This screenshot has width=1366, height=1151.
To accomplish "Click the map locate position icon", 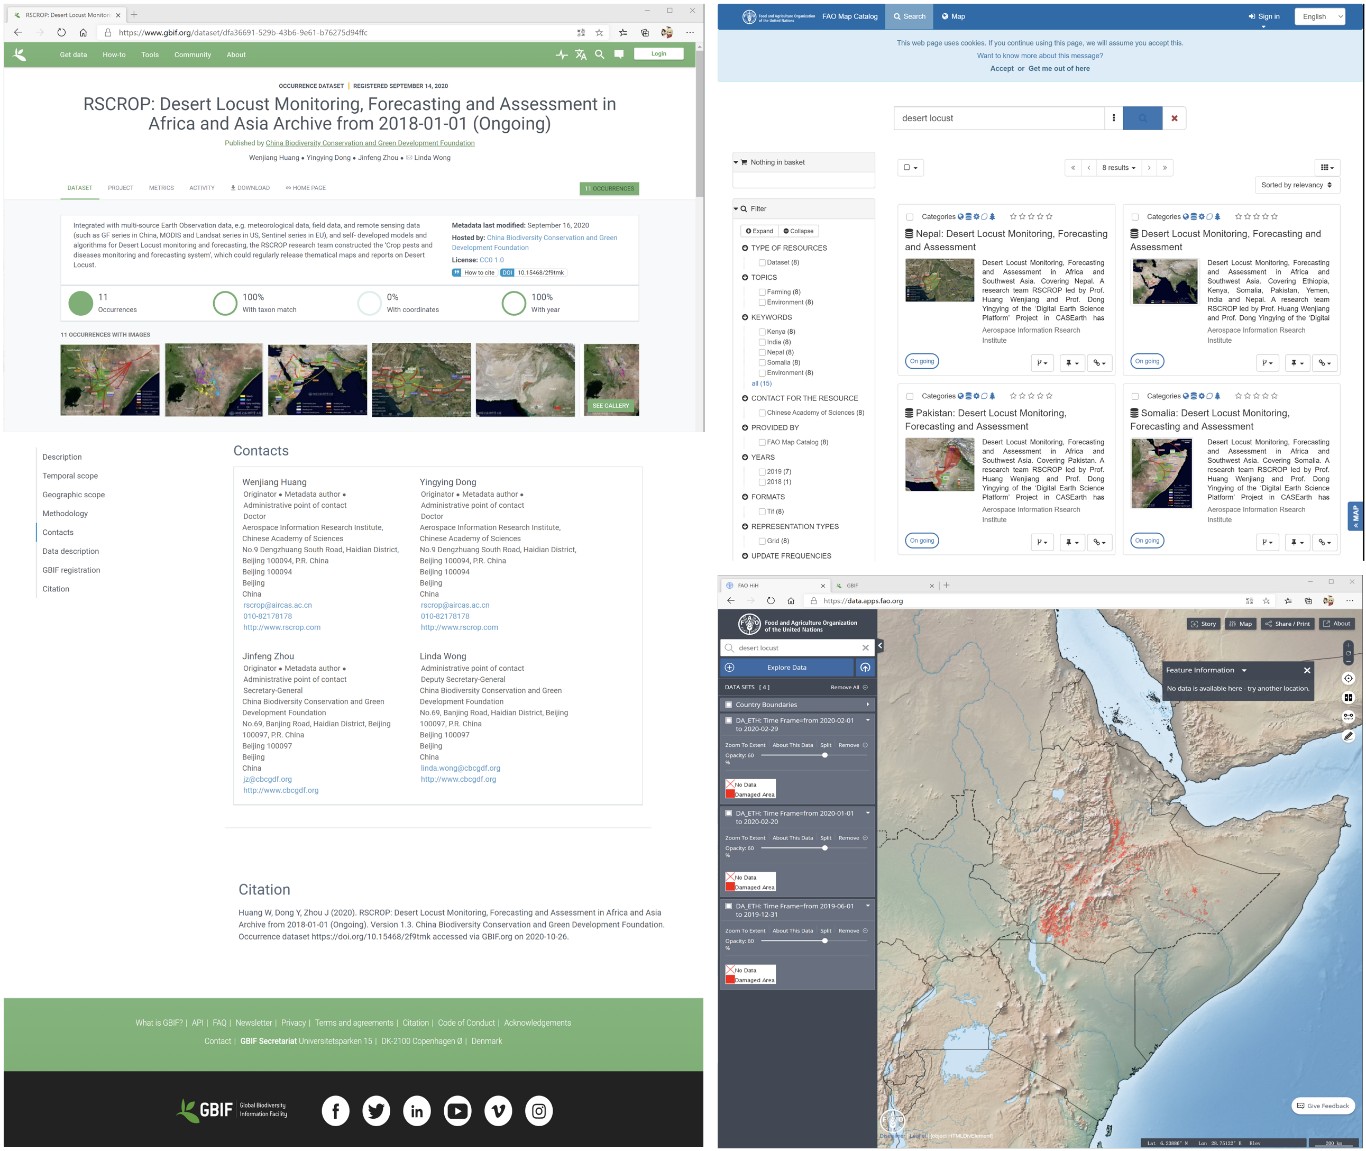I will pyautogui.click(x=1348, y=678).
